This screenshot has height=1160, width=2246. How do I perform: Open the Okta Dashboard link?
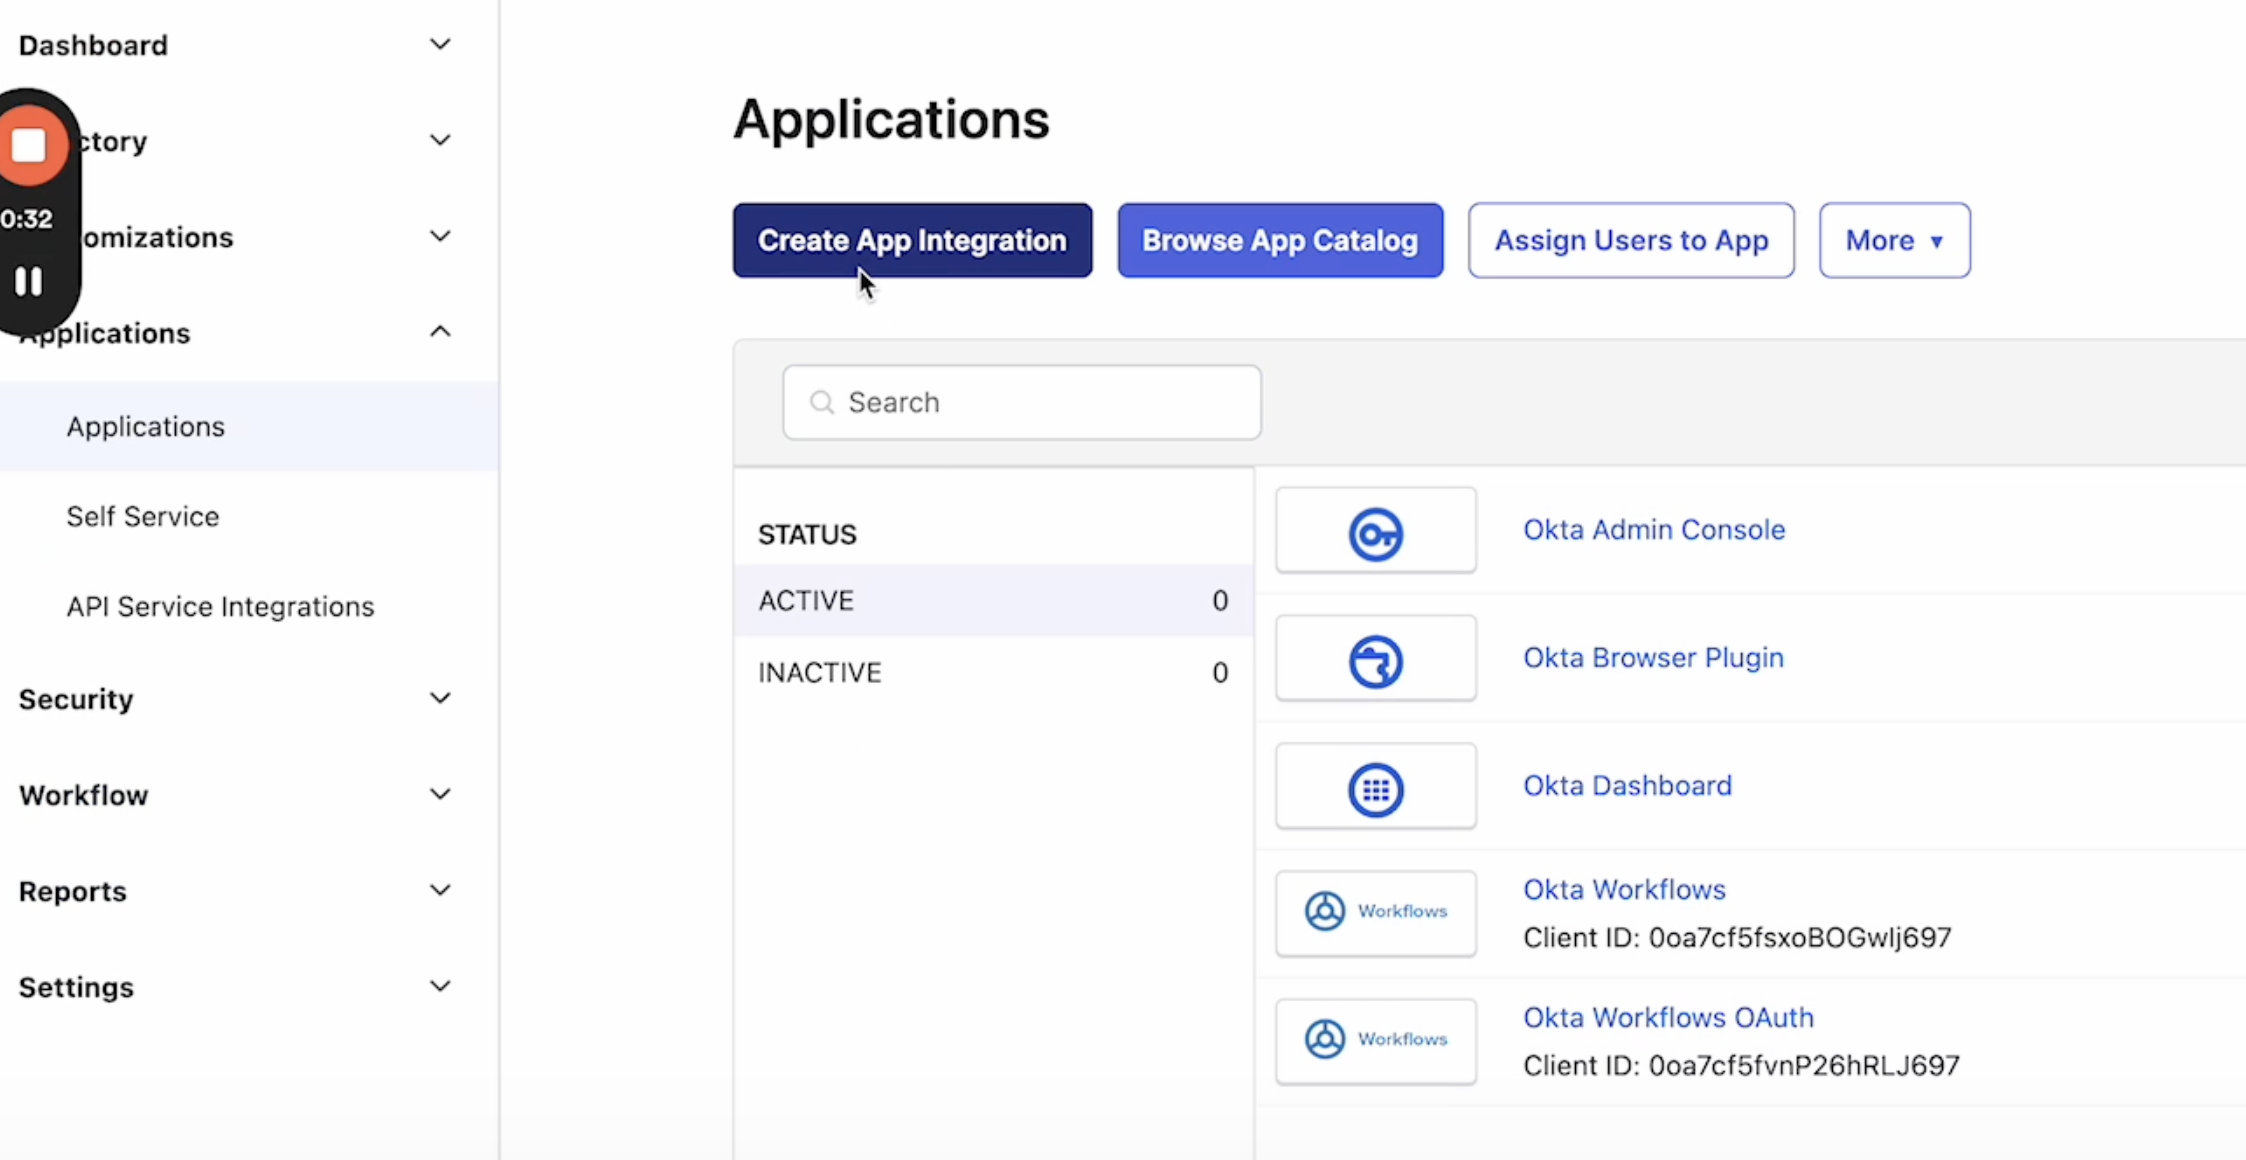[1627, 786]
